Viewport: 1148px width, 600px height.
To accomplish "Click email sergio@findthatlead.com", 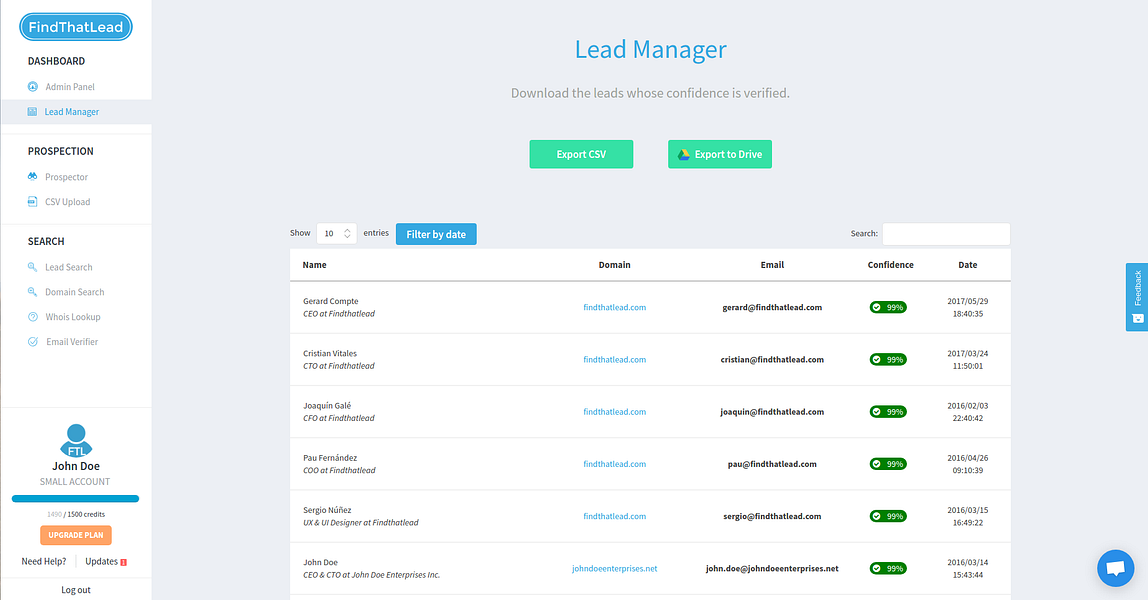I will click(772, 516).
